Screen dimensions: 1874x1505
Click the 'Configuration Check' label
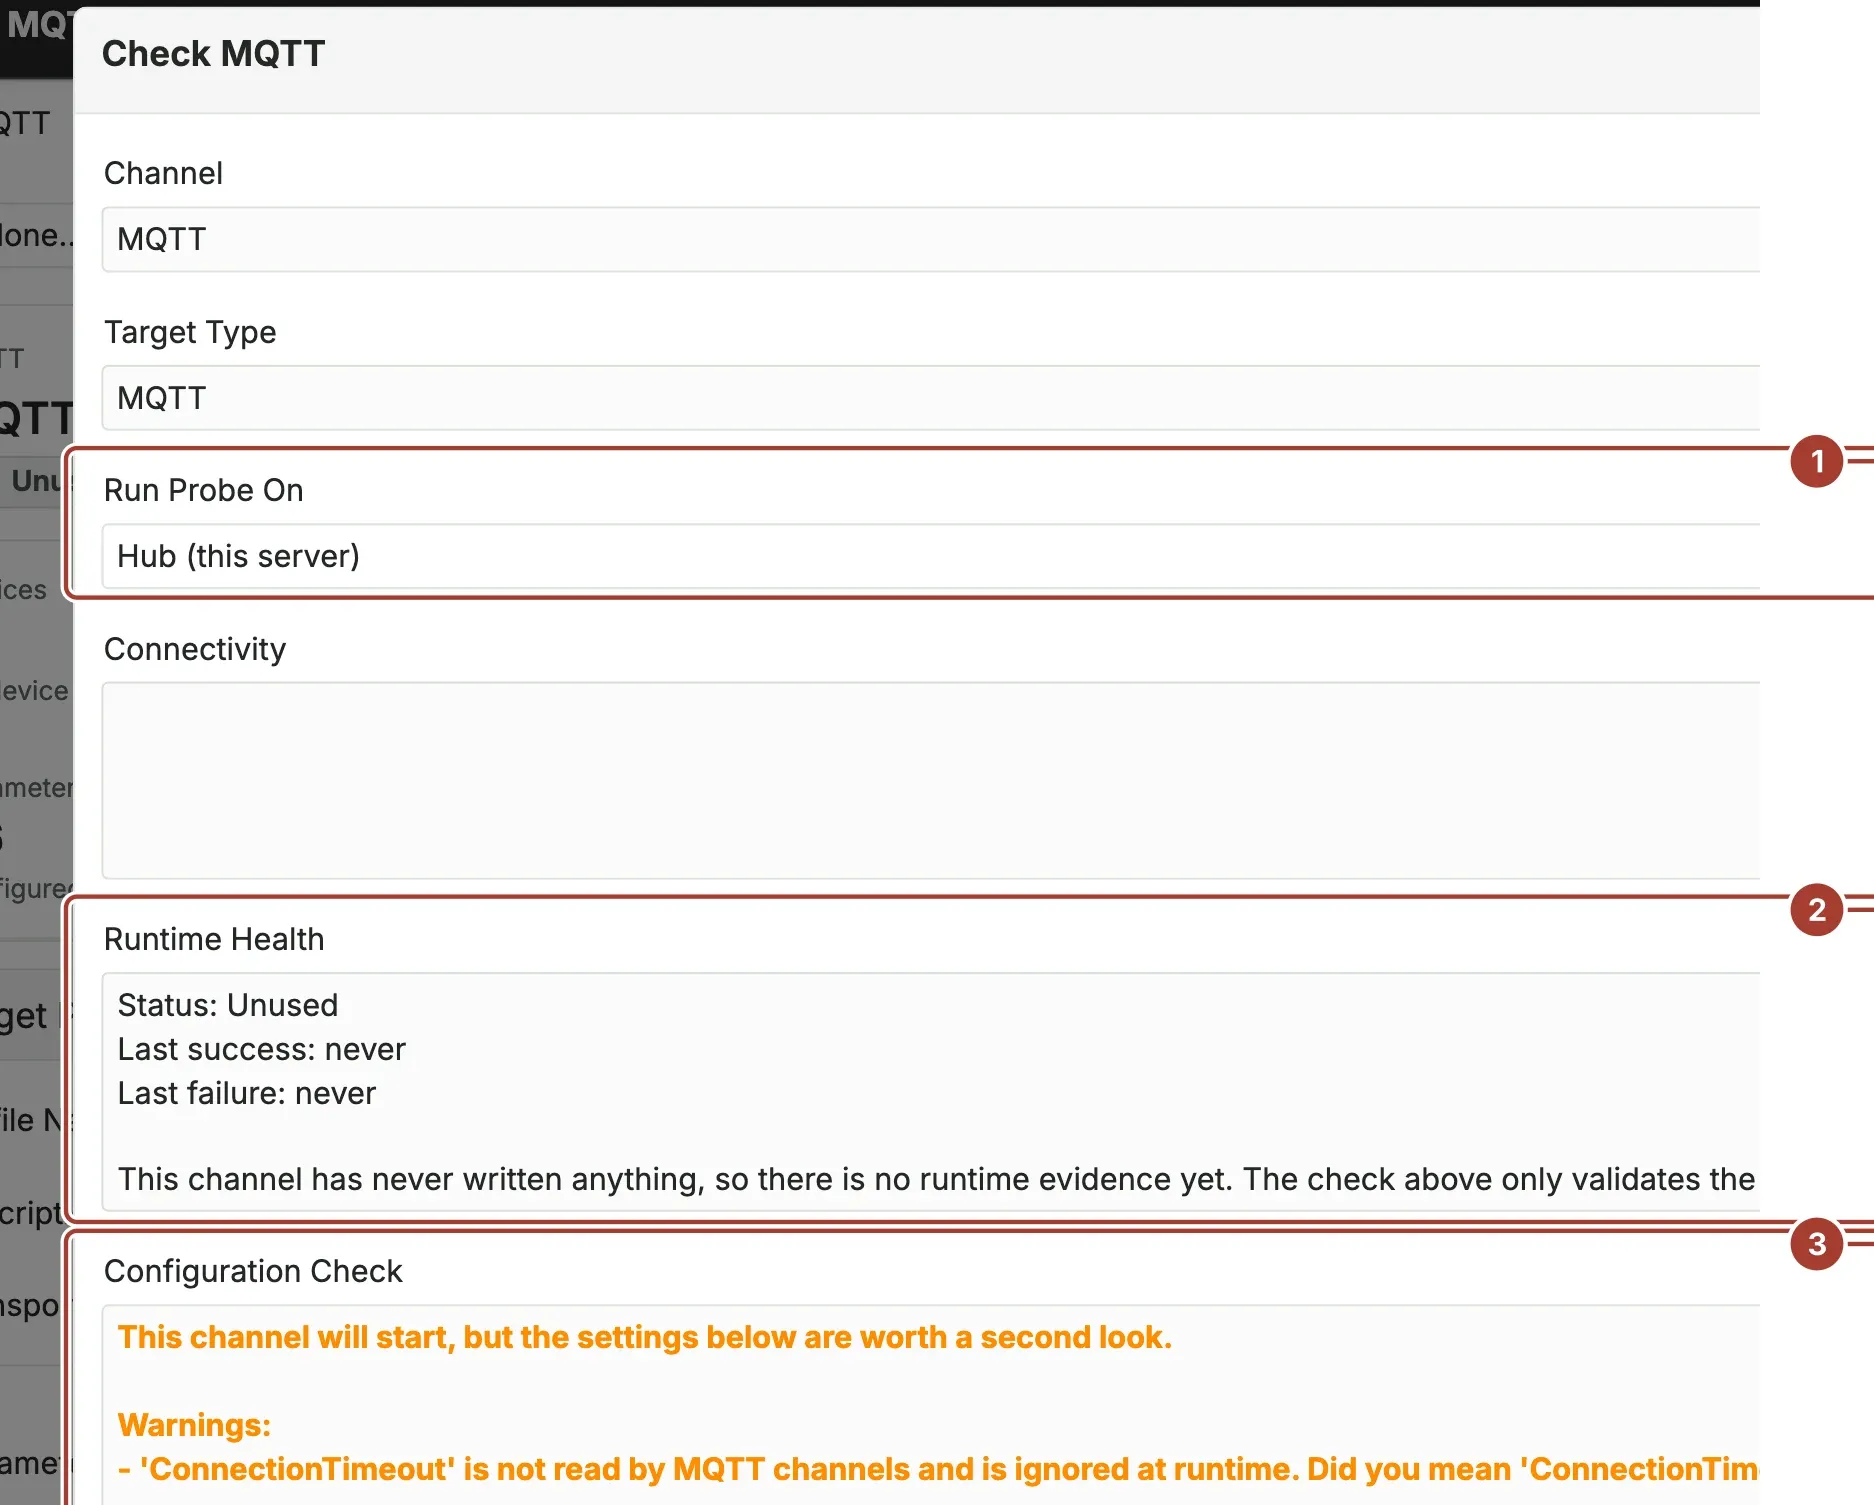click(x=253, y=1271)
